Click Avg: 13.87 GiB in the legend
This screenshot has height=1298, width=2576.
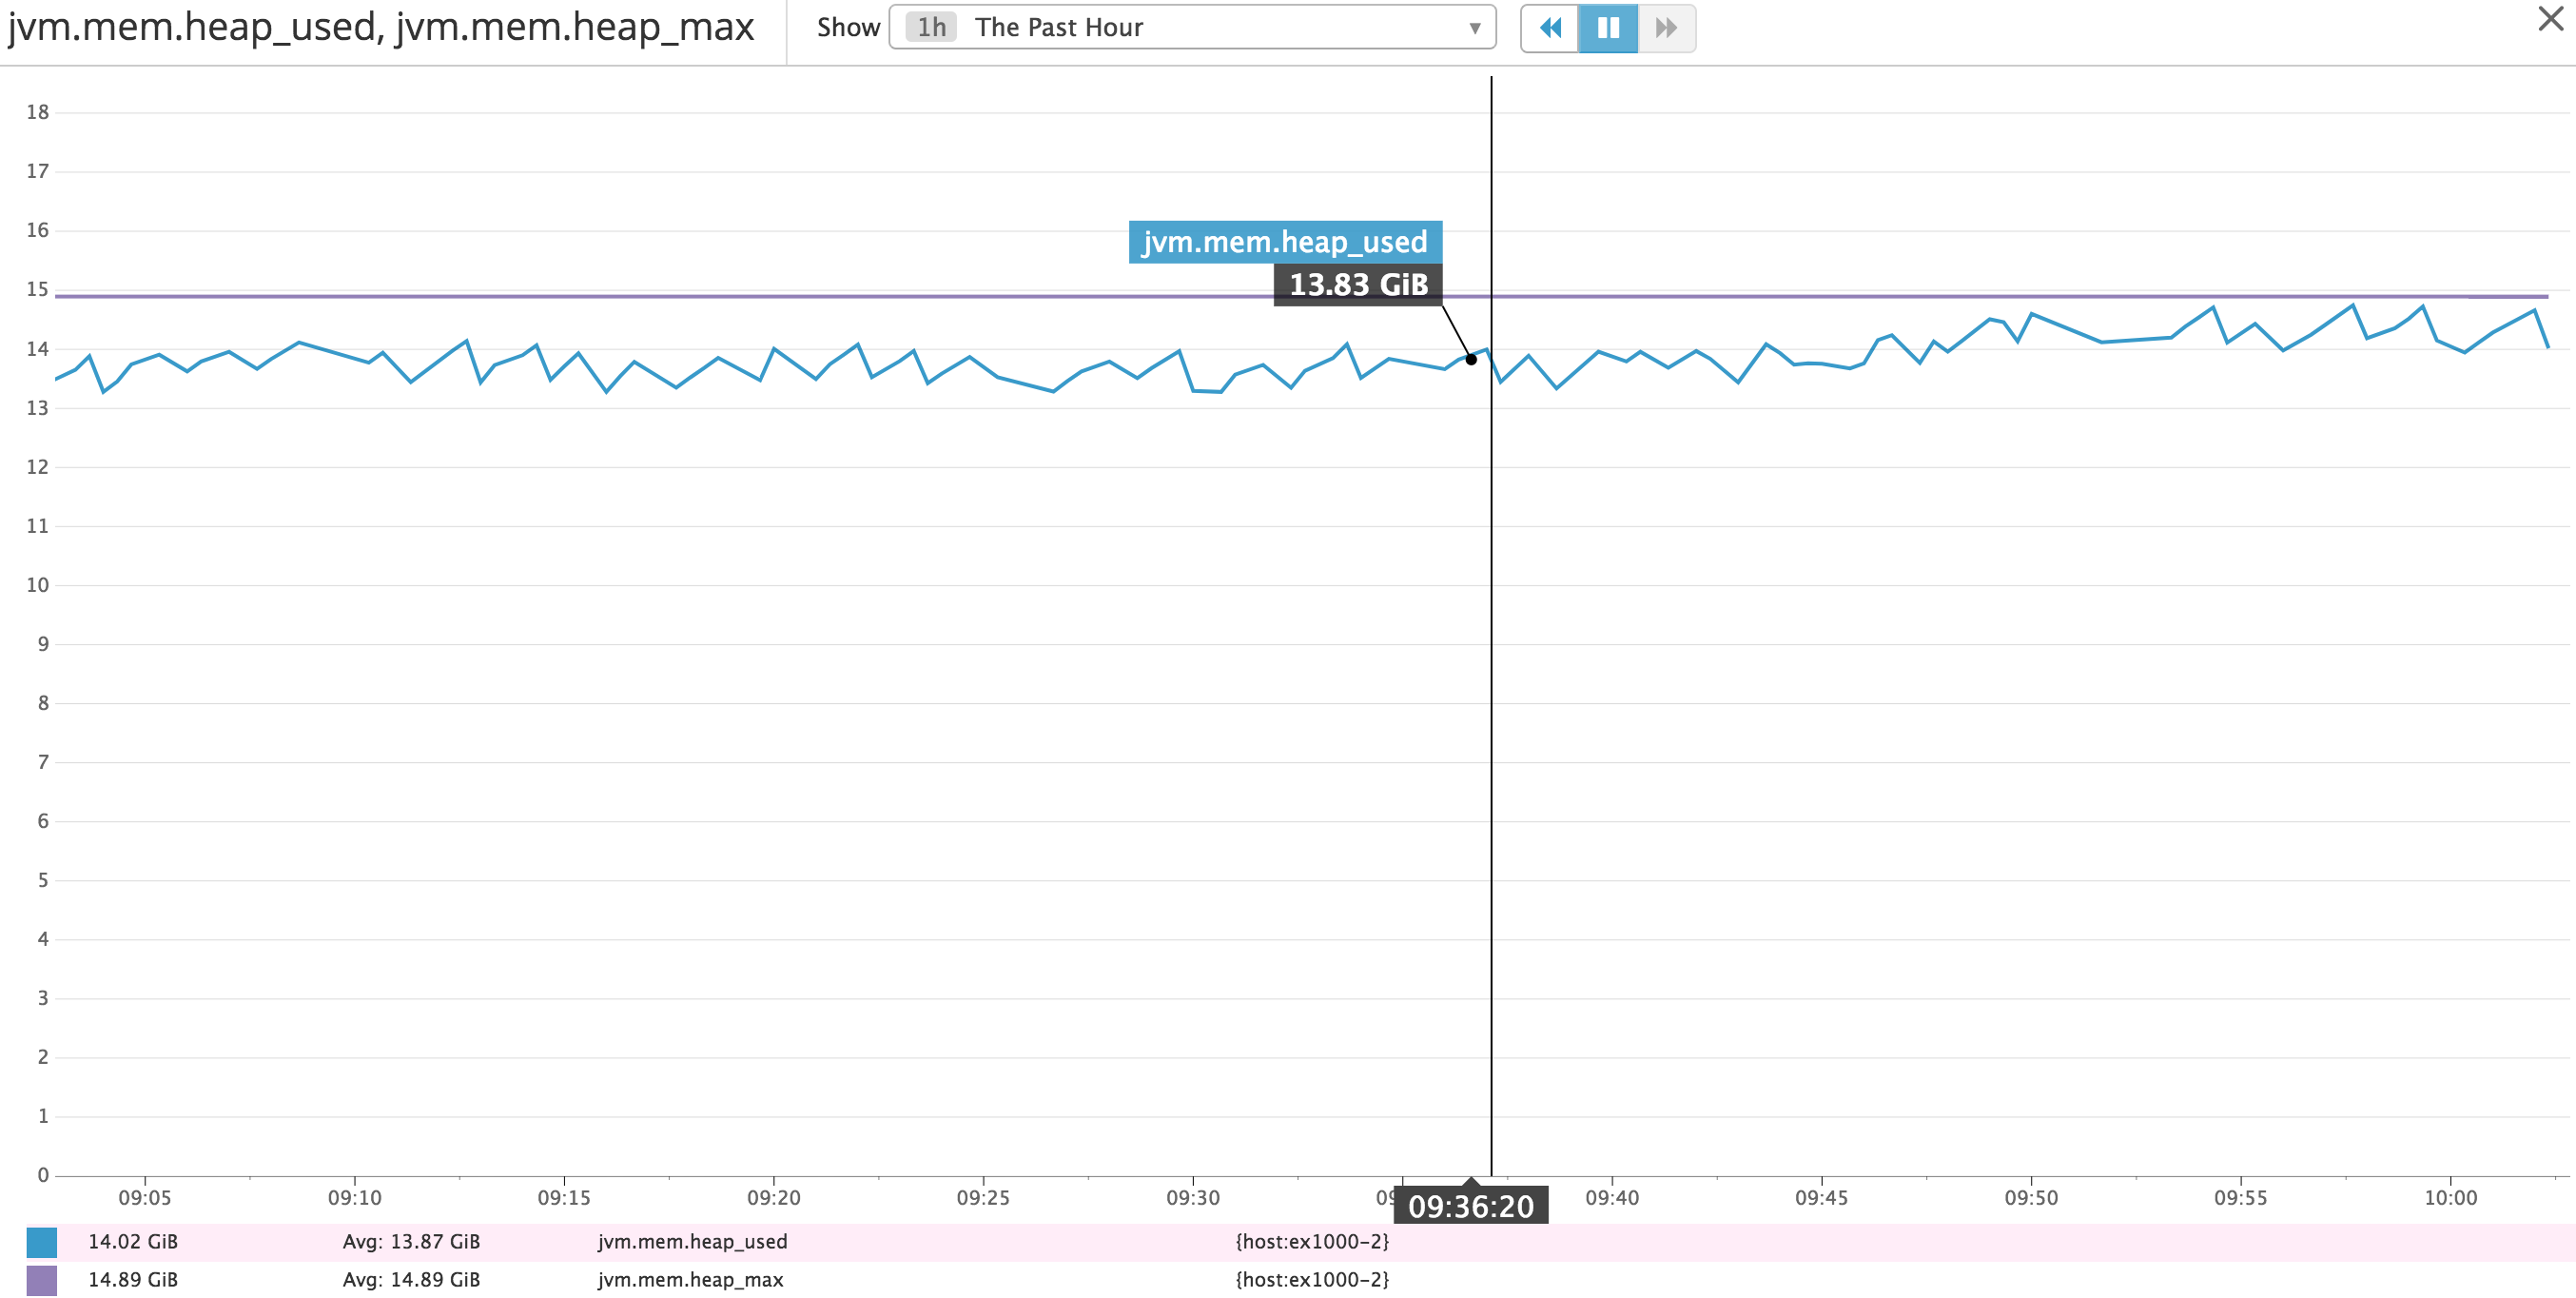point(411,1242)
